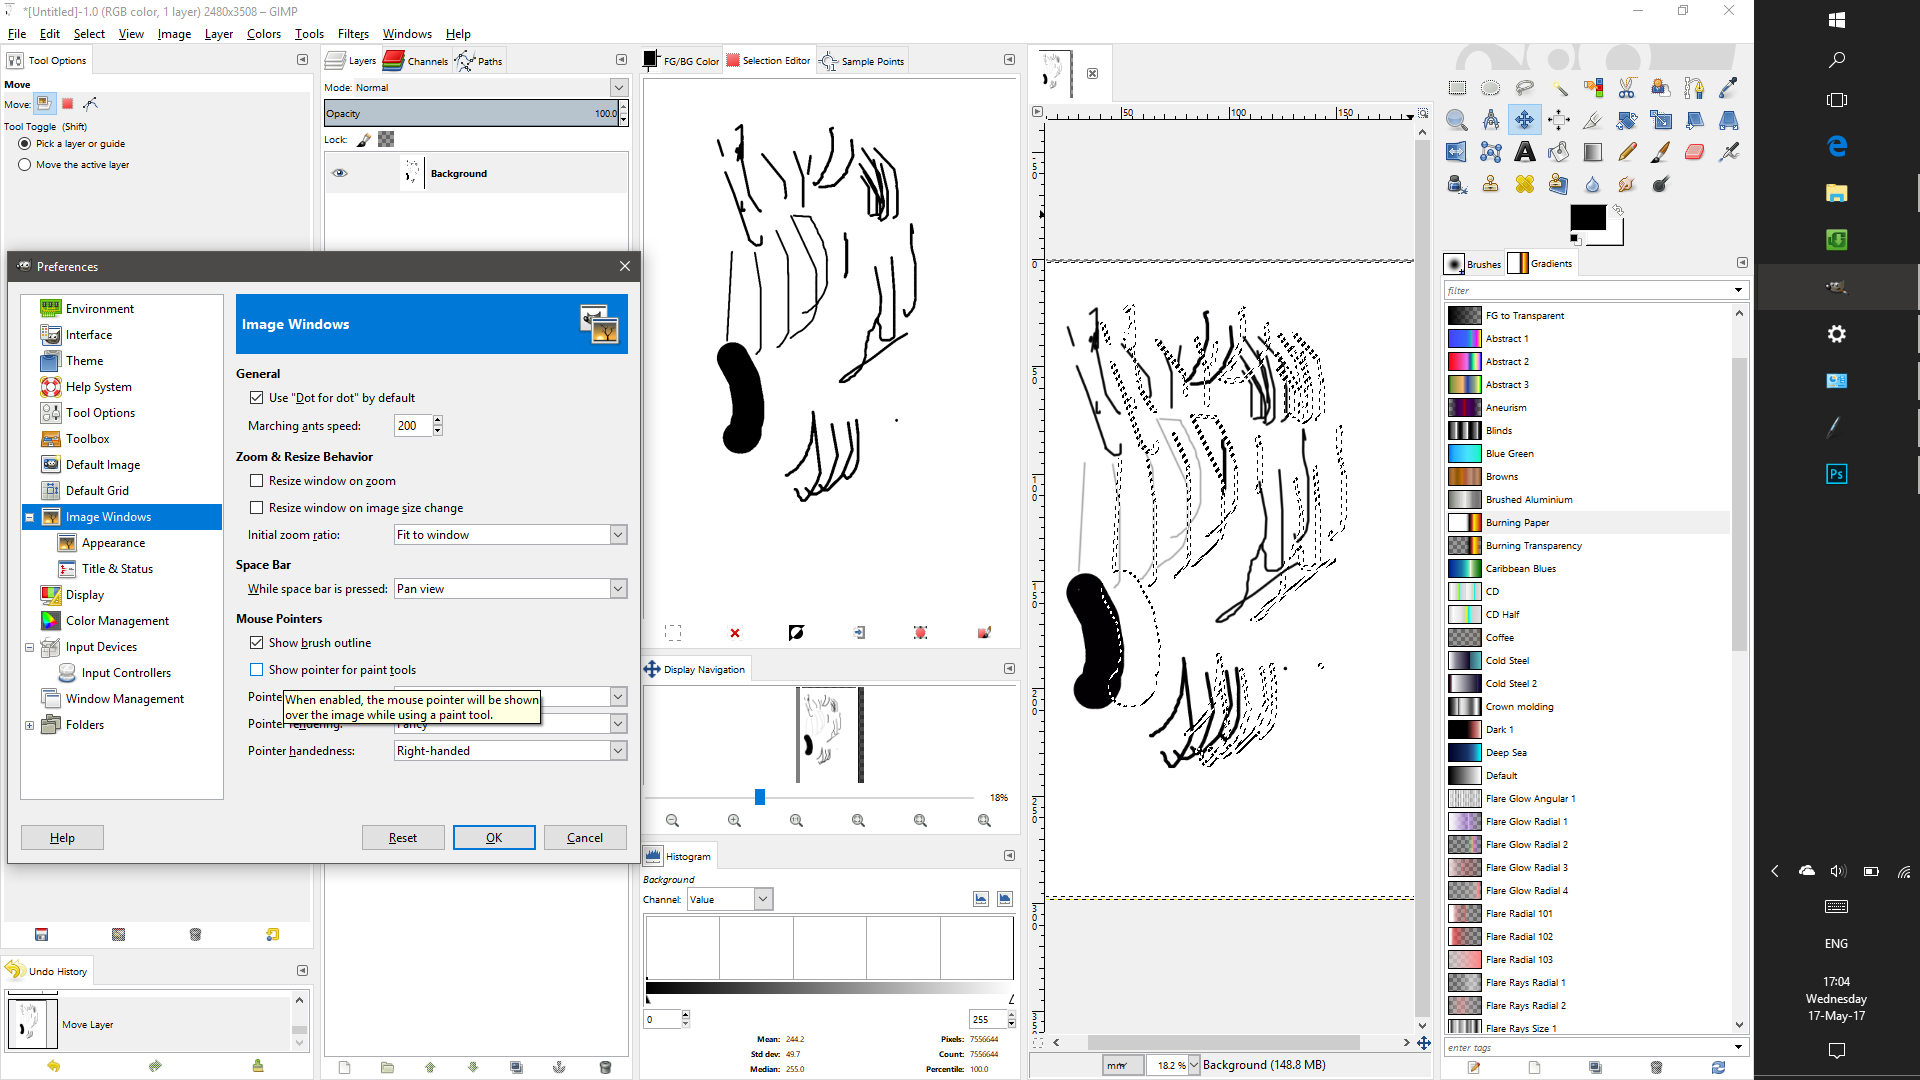The height and width of the screenshot is (1080, 1920).
Task: Toggle 'Show brush outline' checkbox
Action: pos(257,643)
